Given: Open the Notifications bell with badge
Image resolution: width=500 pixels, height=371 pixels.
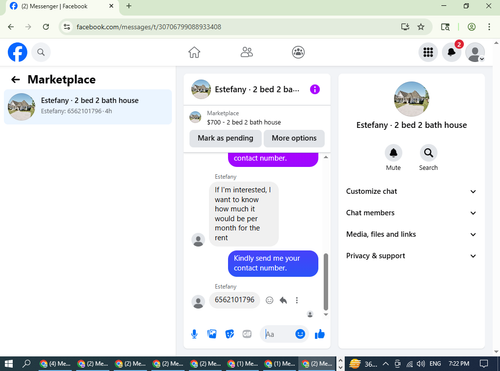Looking at the screenshot, I should click(452, 52).
